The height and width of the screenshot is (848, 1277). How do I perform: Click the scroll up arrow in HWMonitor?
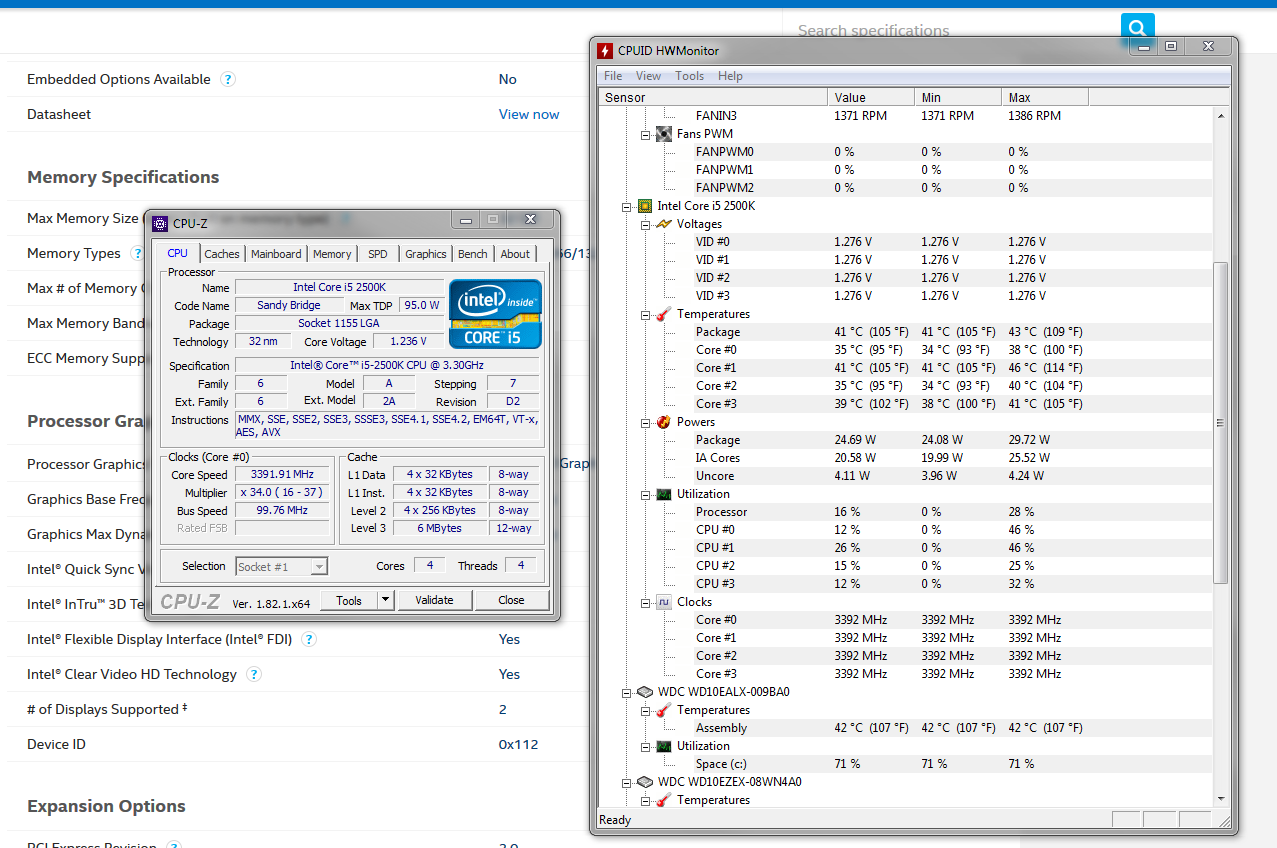(x=1221, y=115)
